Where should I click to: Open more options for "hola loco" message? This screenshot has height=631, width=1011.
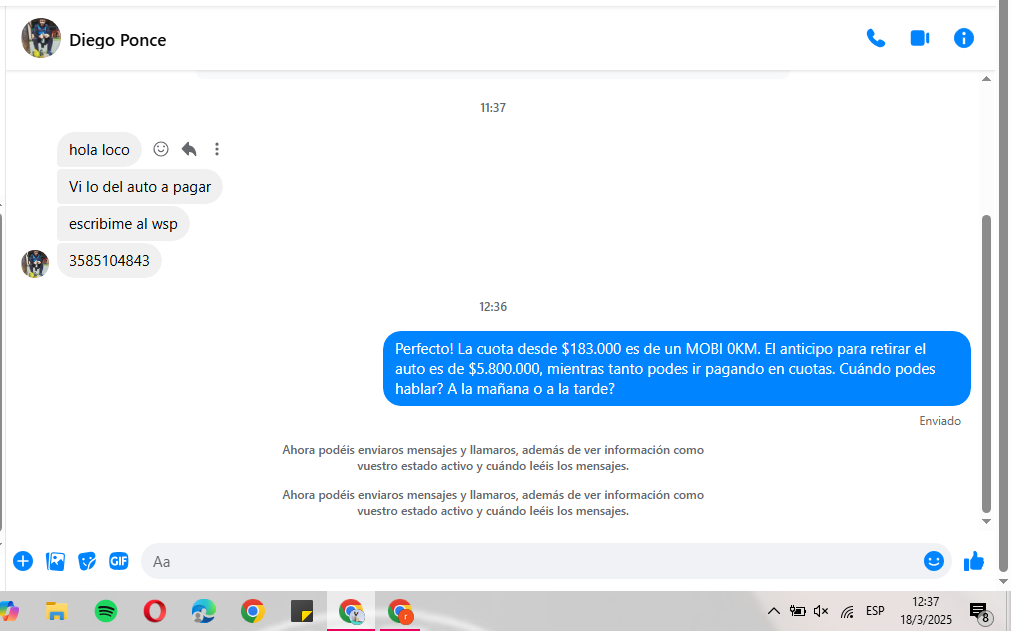tap(217, 150)
